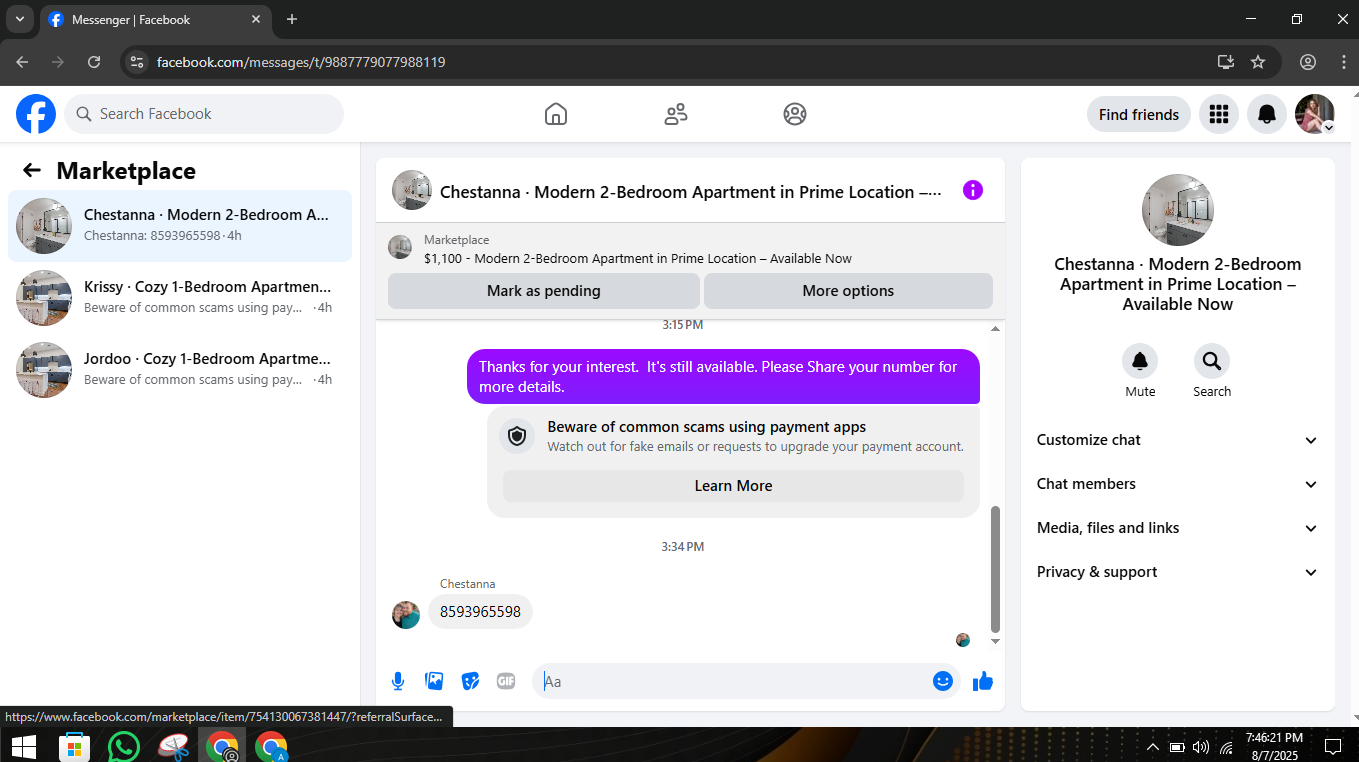Click Chestanna's avatar beside her message

pyautogui.click(x=406, y=614)
